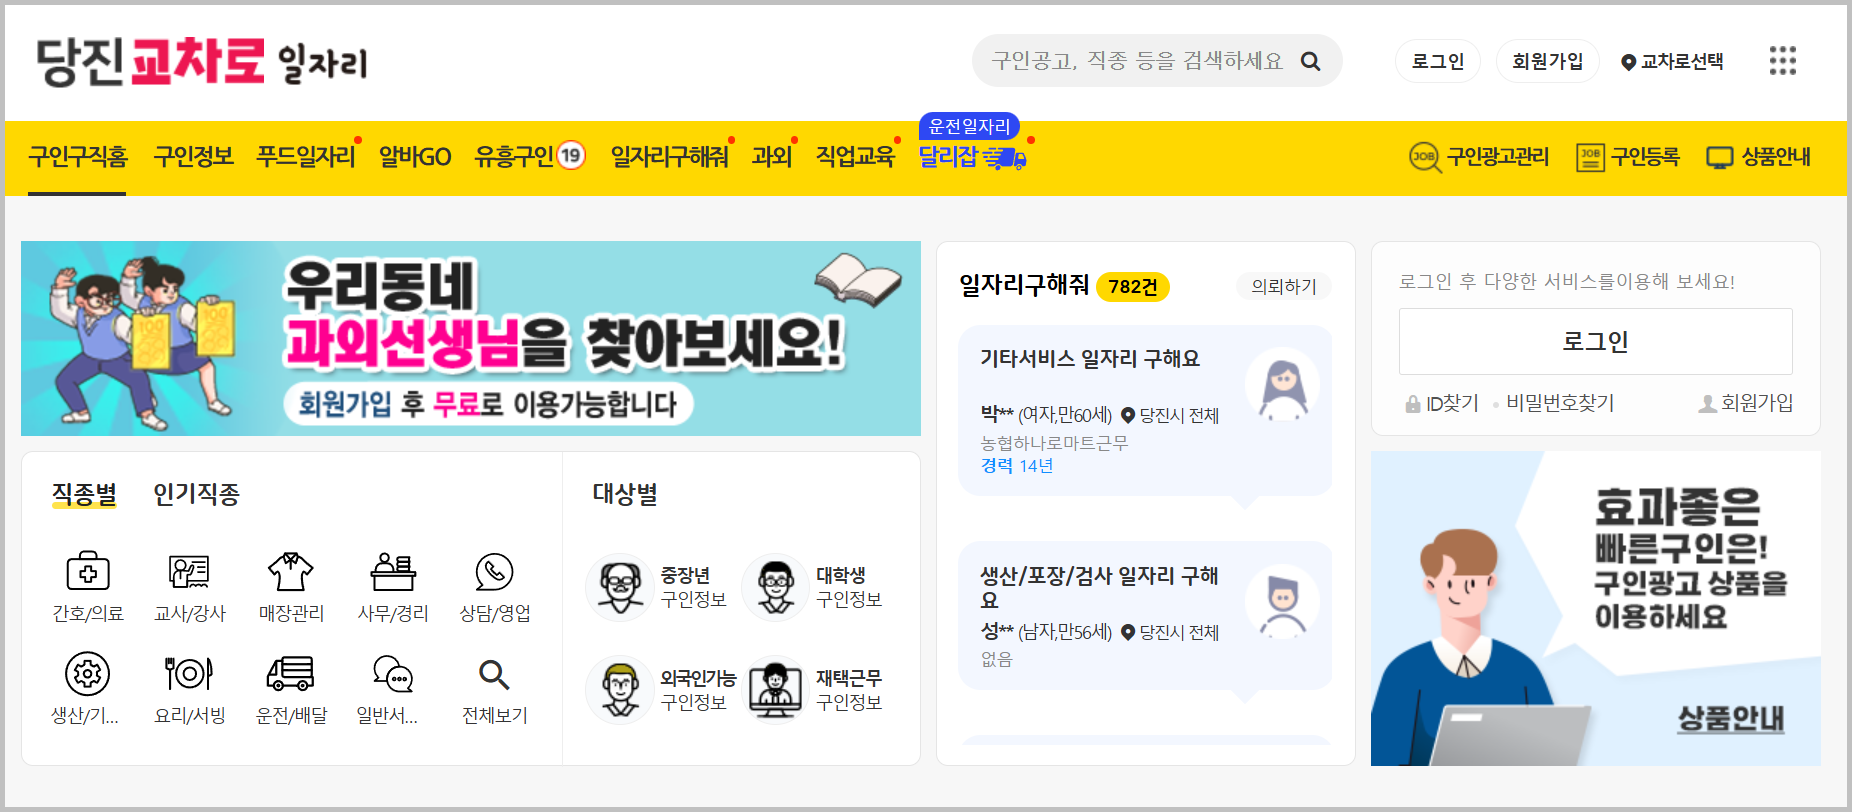1852x812 pixels.
Task: Click the 상품안내 monitor icon
Action: click(1719, 158)
